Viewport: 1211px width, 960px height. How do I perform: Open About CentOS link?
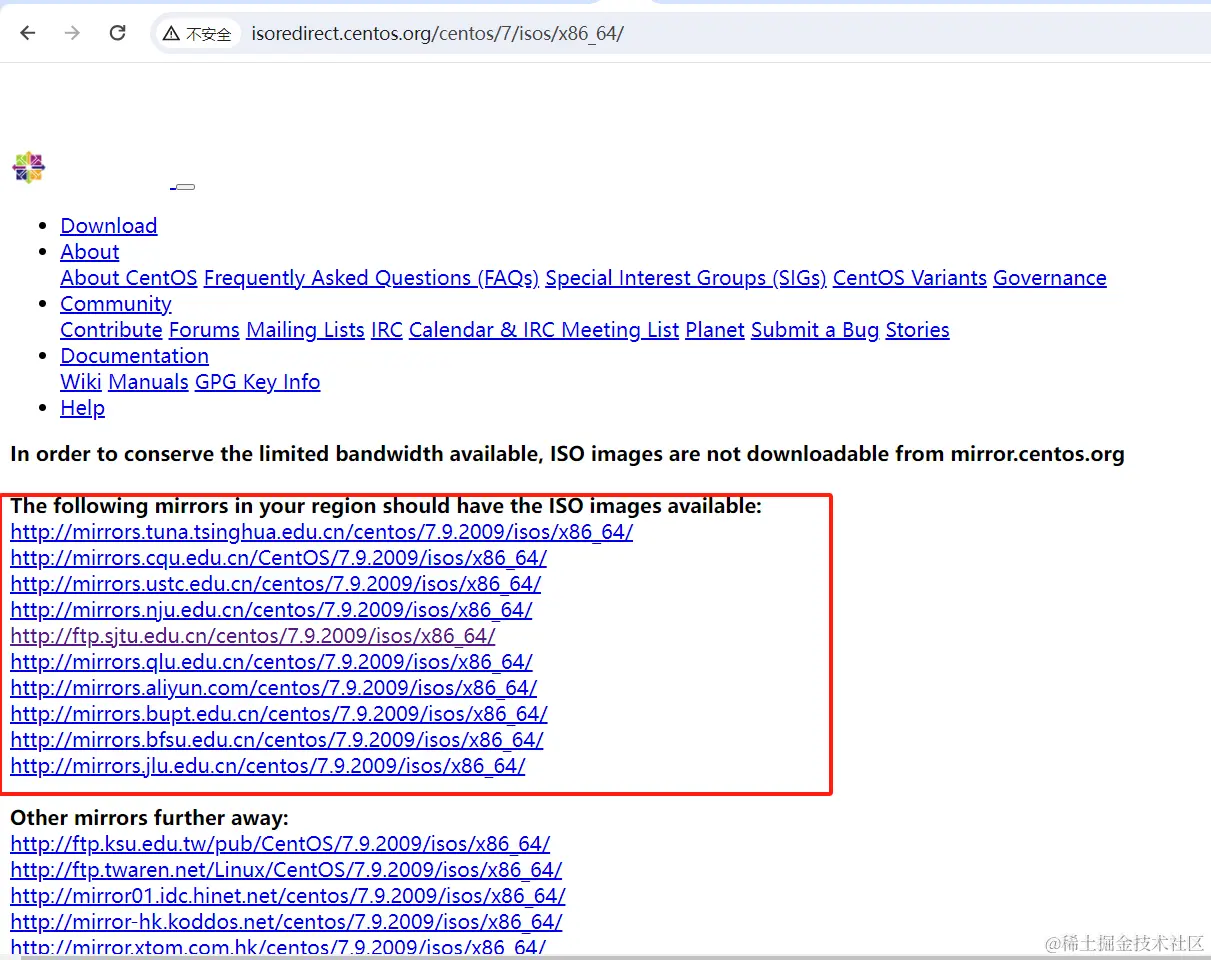(129, 278)
